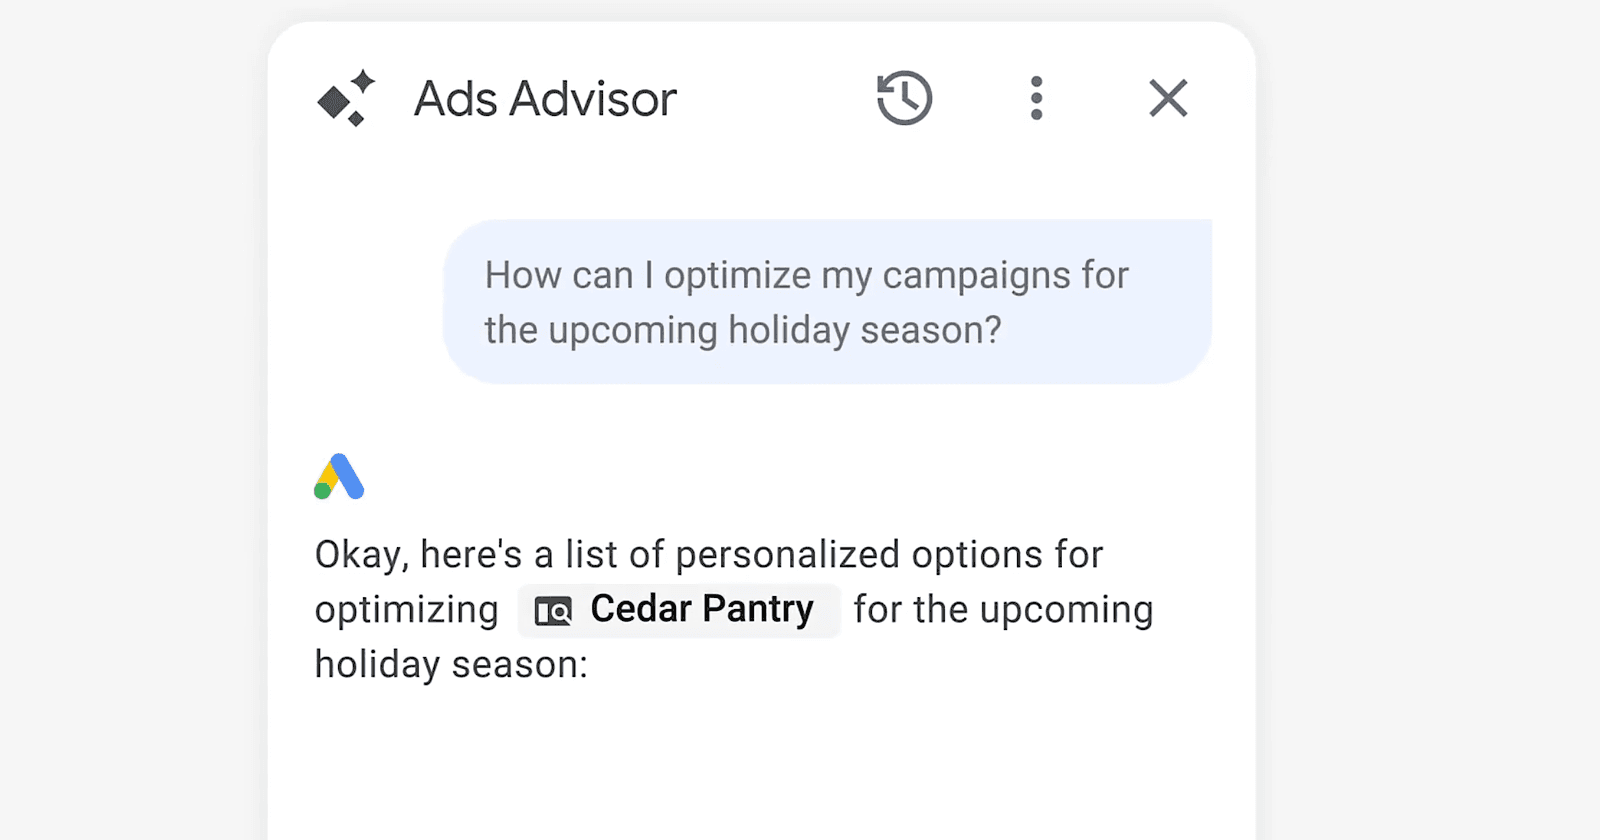Click the Ads Advisor sparkle icon
The height and width of the screenshot is (840, 1600).
point(346,99)
